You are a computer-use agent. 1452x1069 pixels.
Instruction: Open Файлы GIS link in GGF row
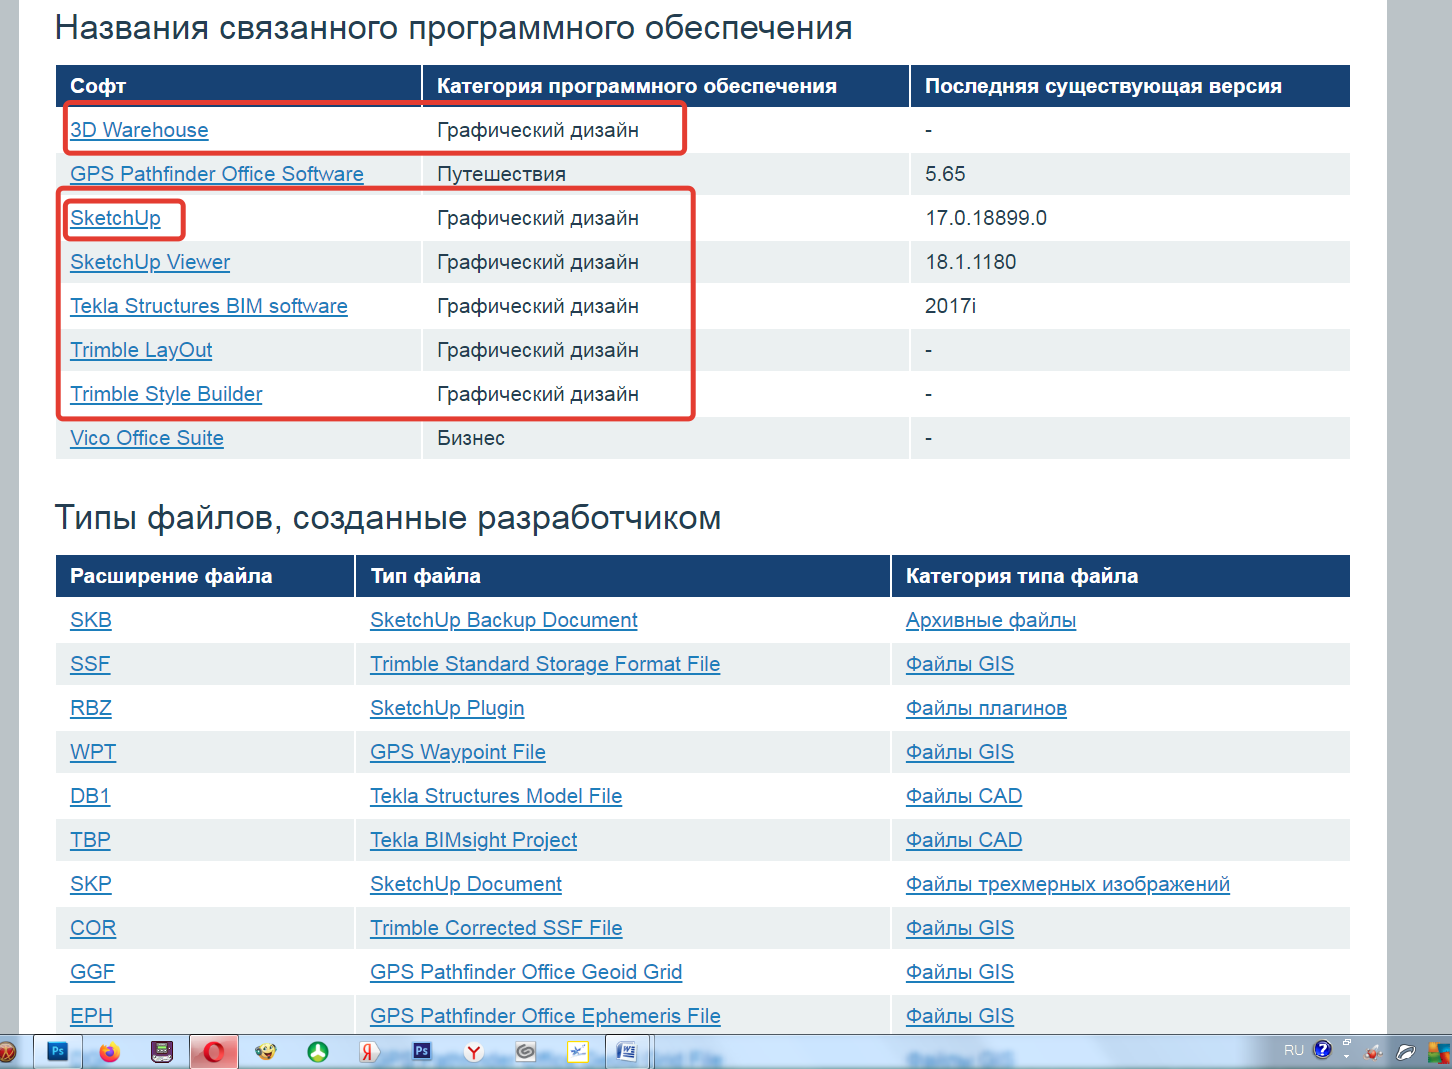(960, 972)
